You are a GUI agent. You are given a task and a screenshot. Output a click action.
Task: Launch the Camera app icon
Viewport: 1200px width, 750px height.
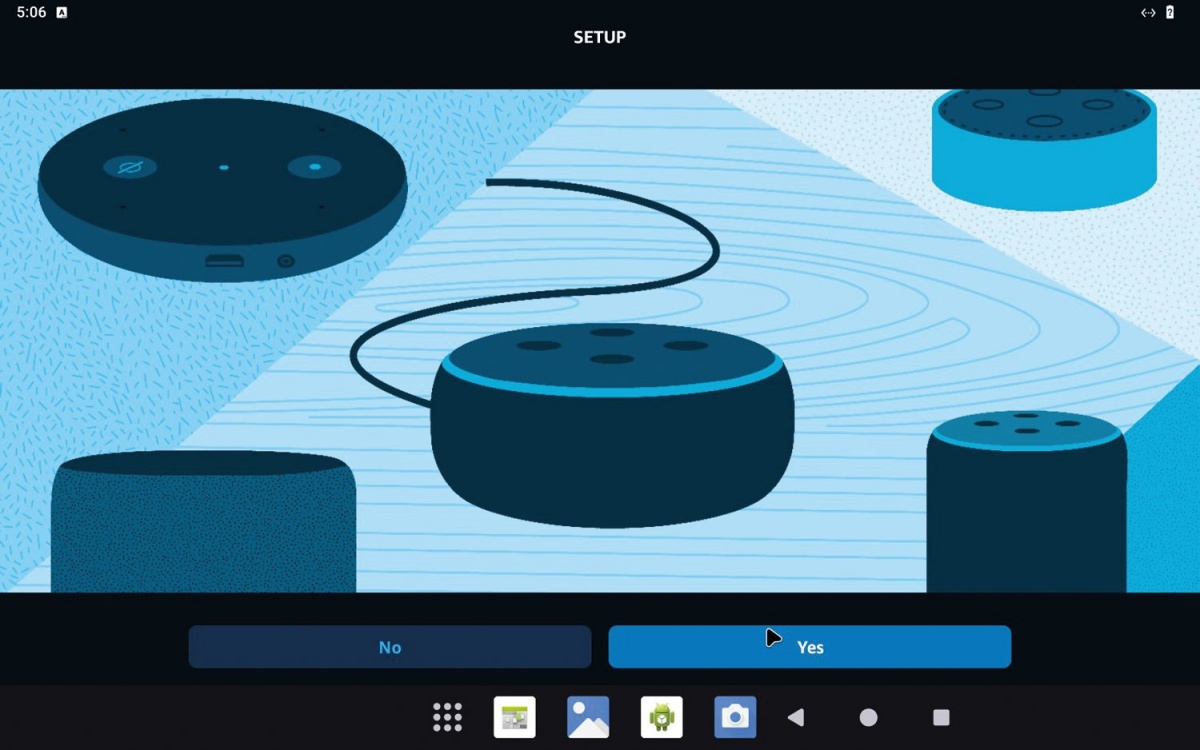coord(735,717)
